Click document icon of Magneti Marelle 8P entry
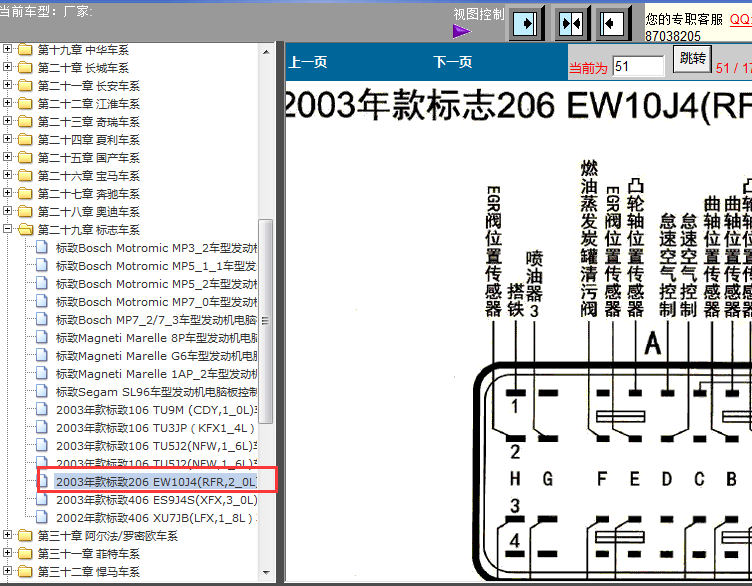752x586 pixels. (x=42, y=337)
